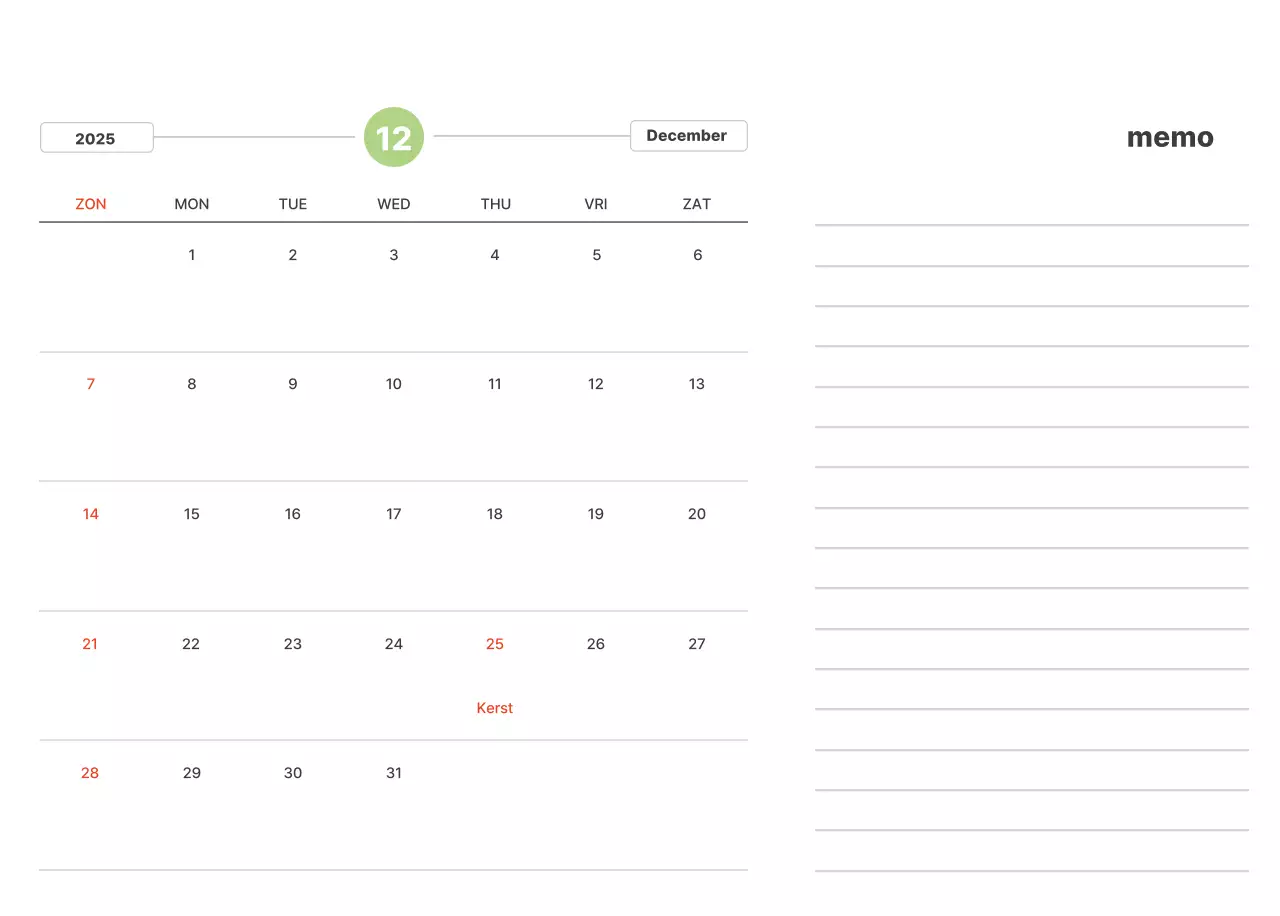Screen dimensions: 1280x916
Task: Select the WED column header
Action: coord(394,204)
